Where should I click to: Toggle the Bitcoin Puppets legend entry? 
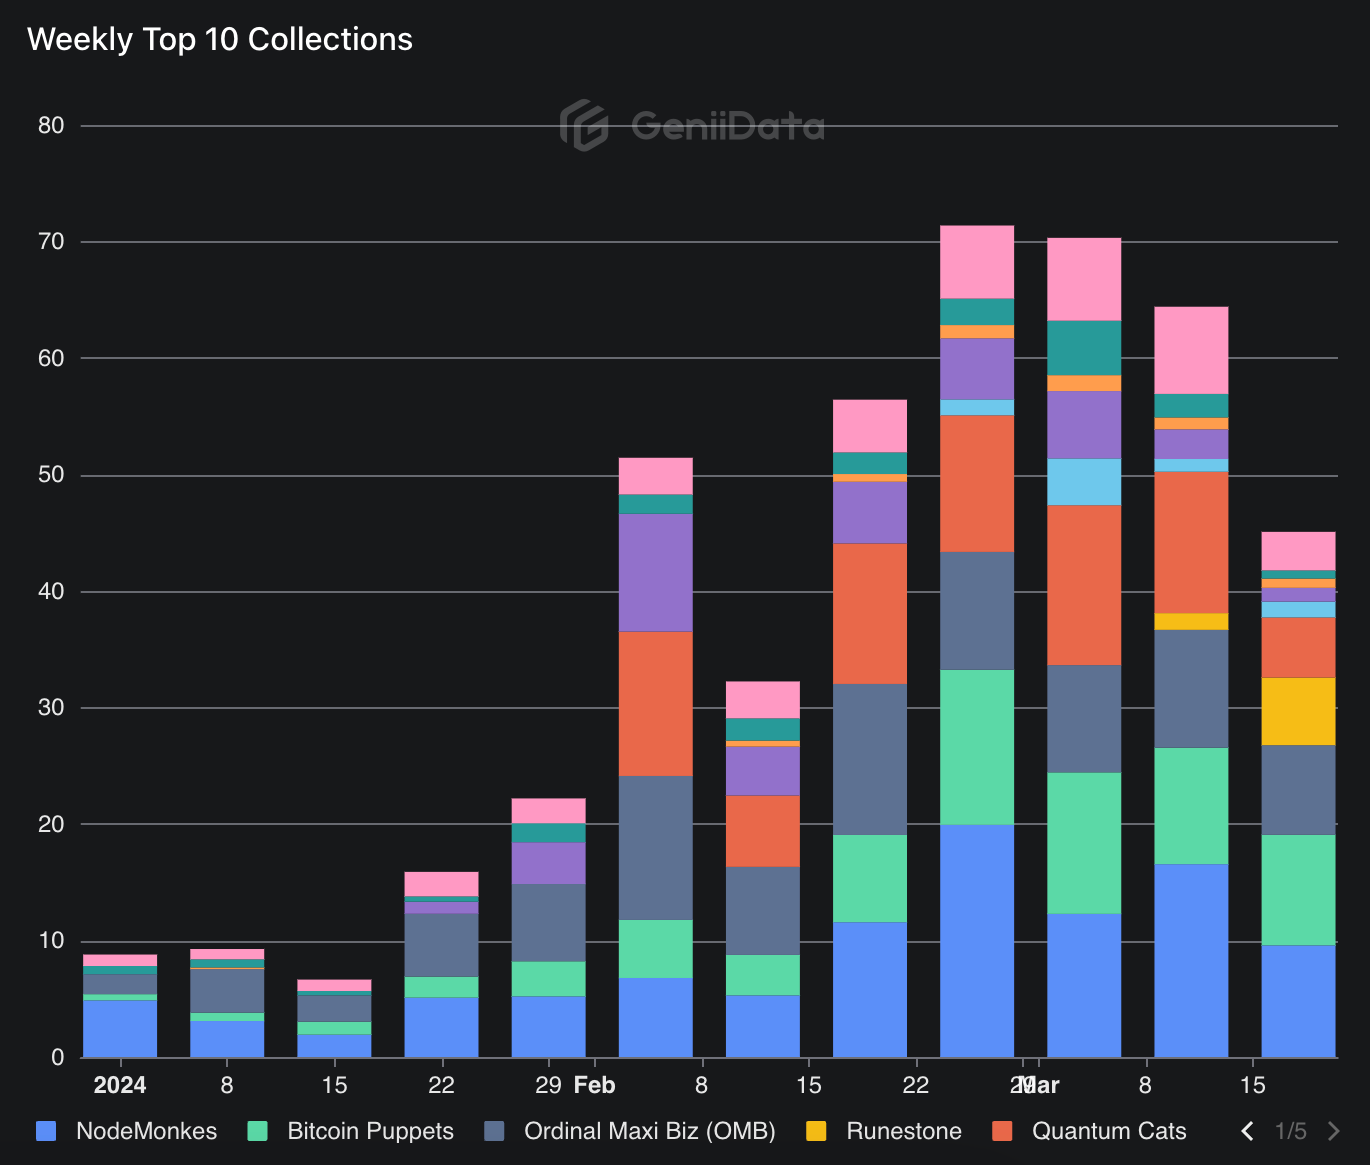tap(350, 1131)
